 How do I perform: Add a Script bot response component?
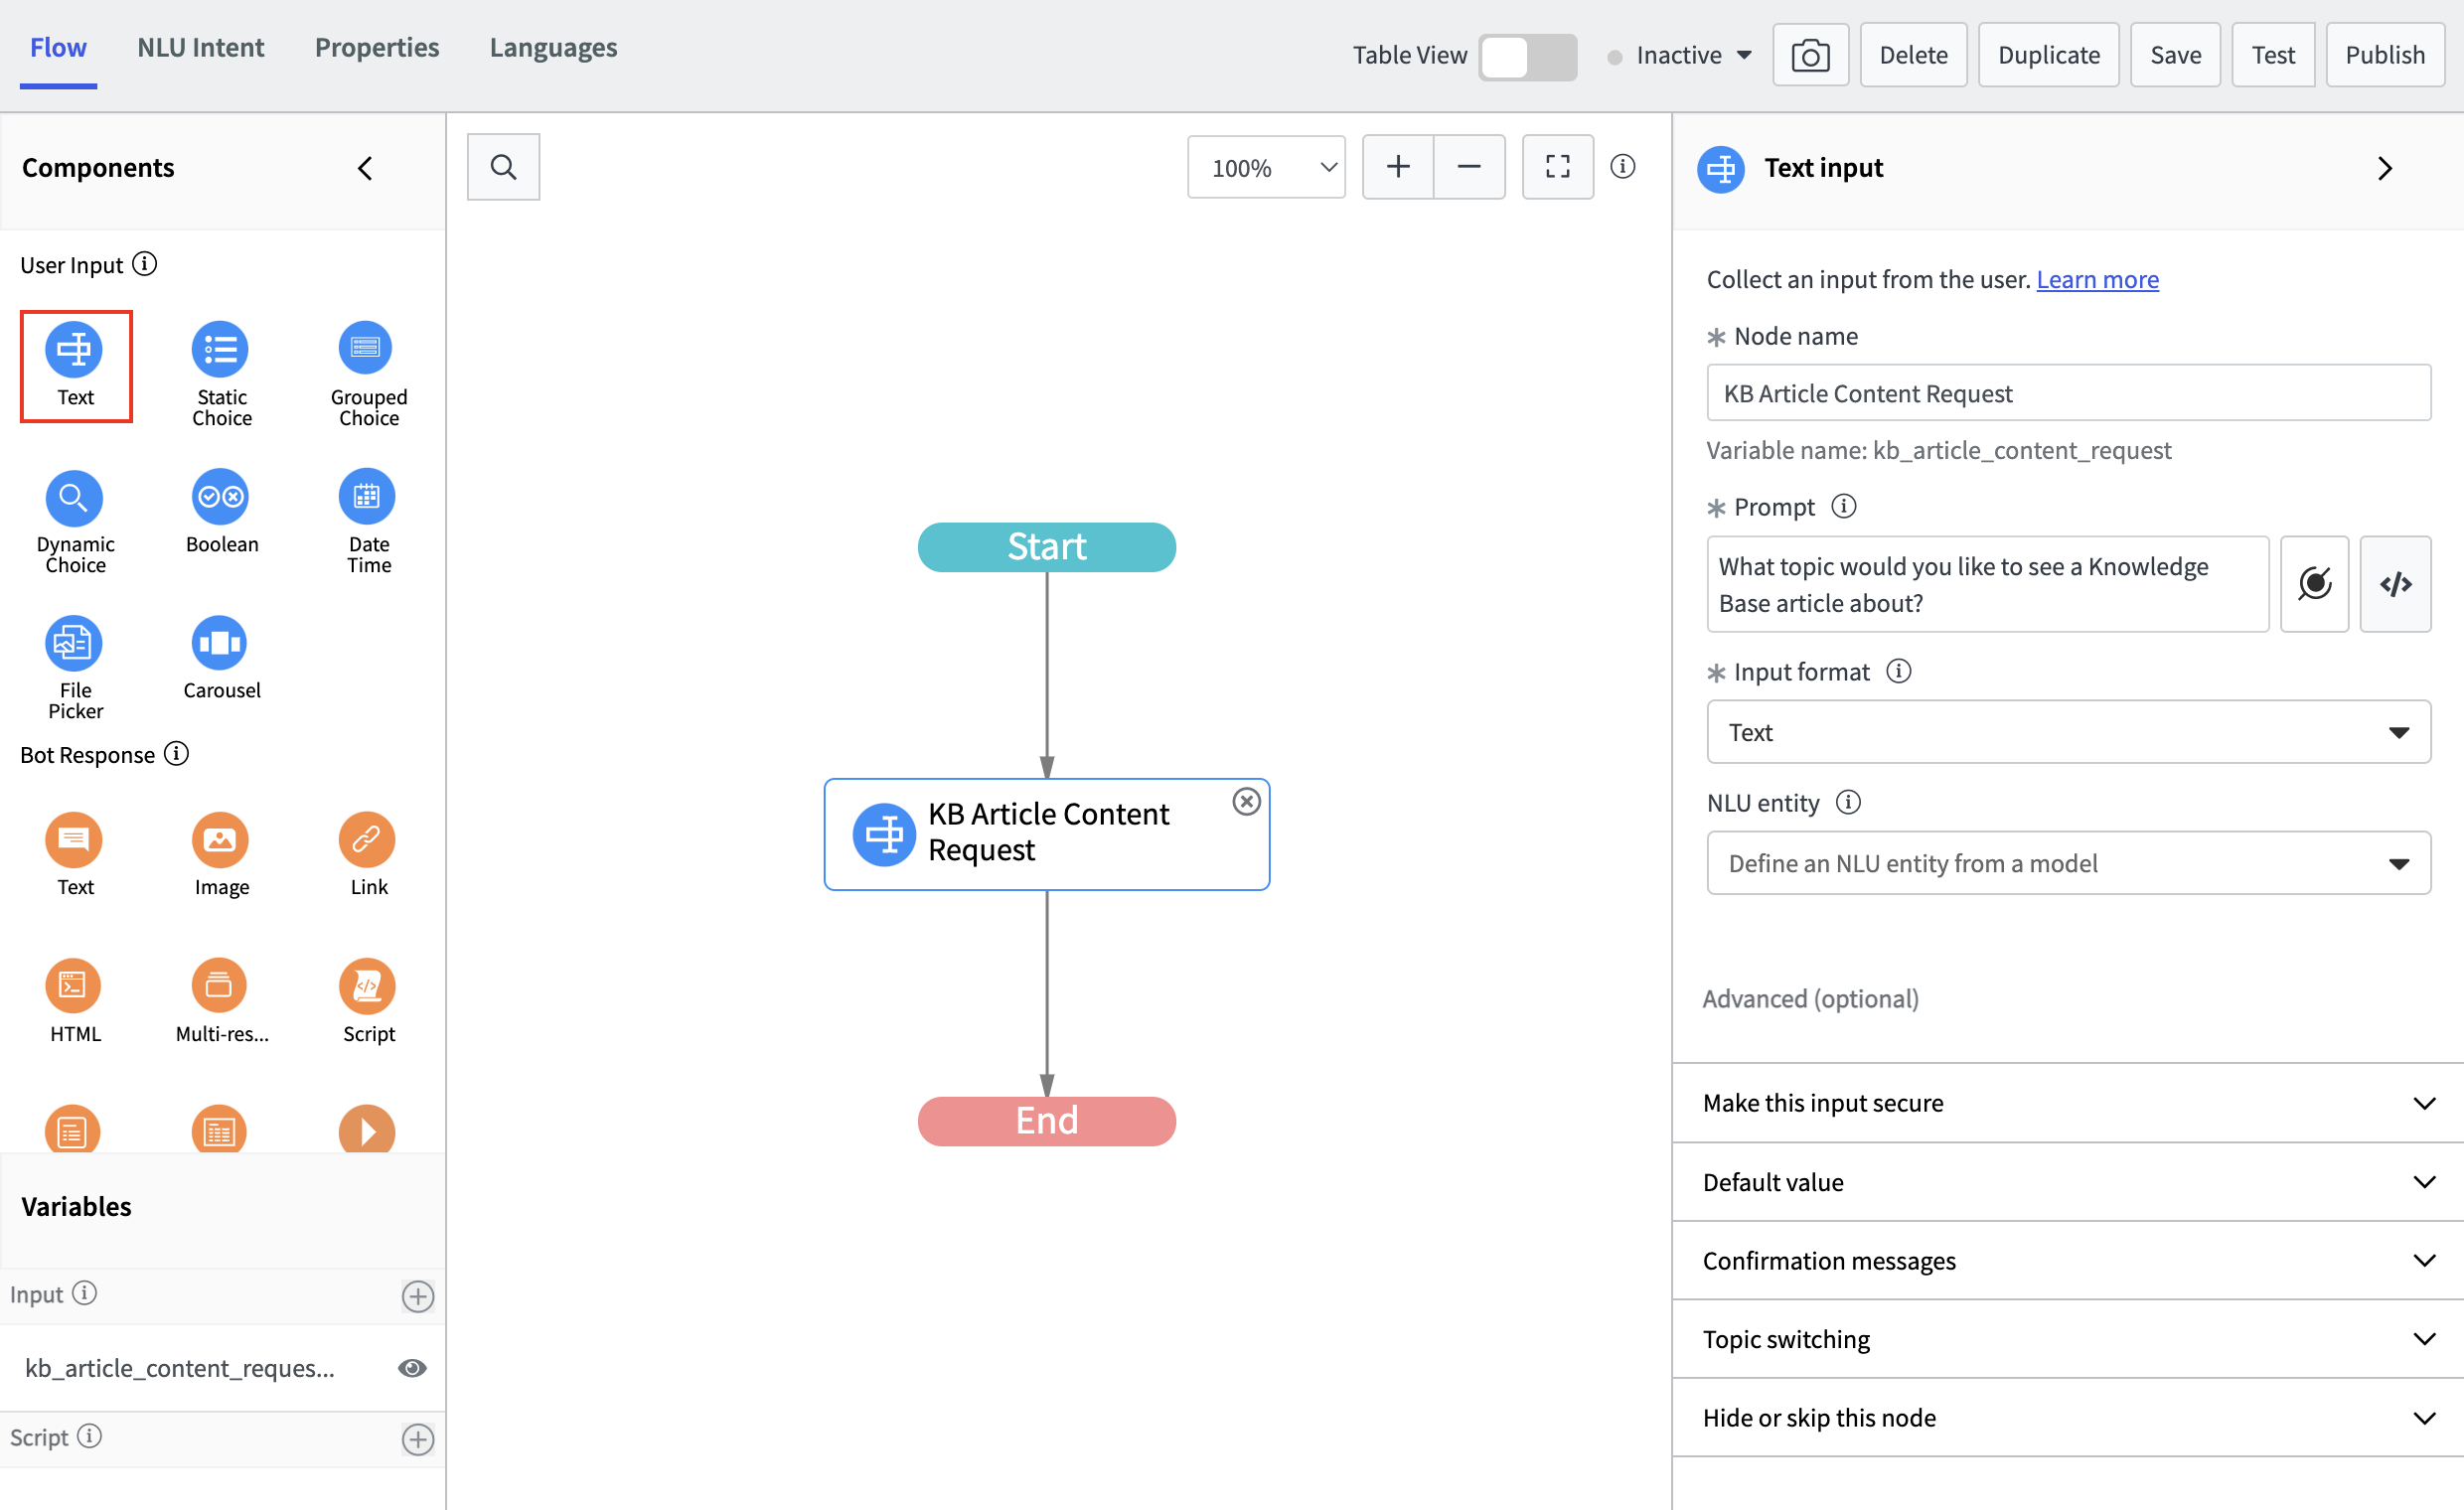368,1001
